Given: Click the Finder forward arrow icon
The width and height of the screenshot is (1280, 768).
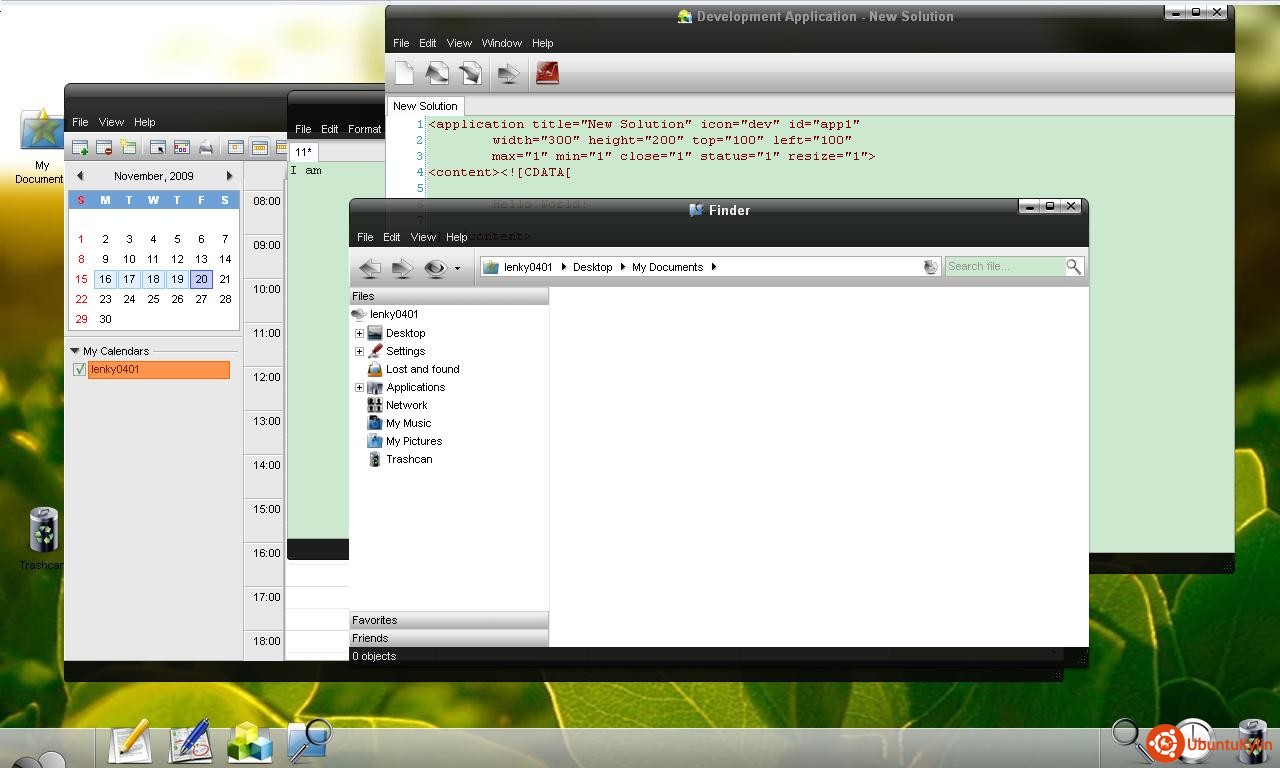Looking at the screenshot, I should (402, 268).
